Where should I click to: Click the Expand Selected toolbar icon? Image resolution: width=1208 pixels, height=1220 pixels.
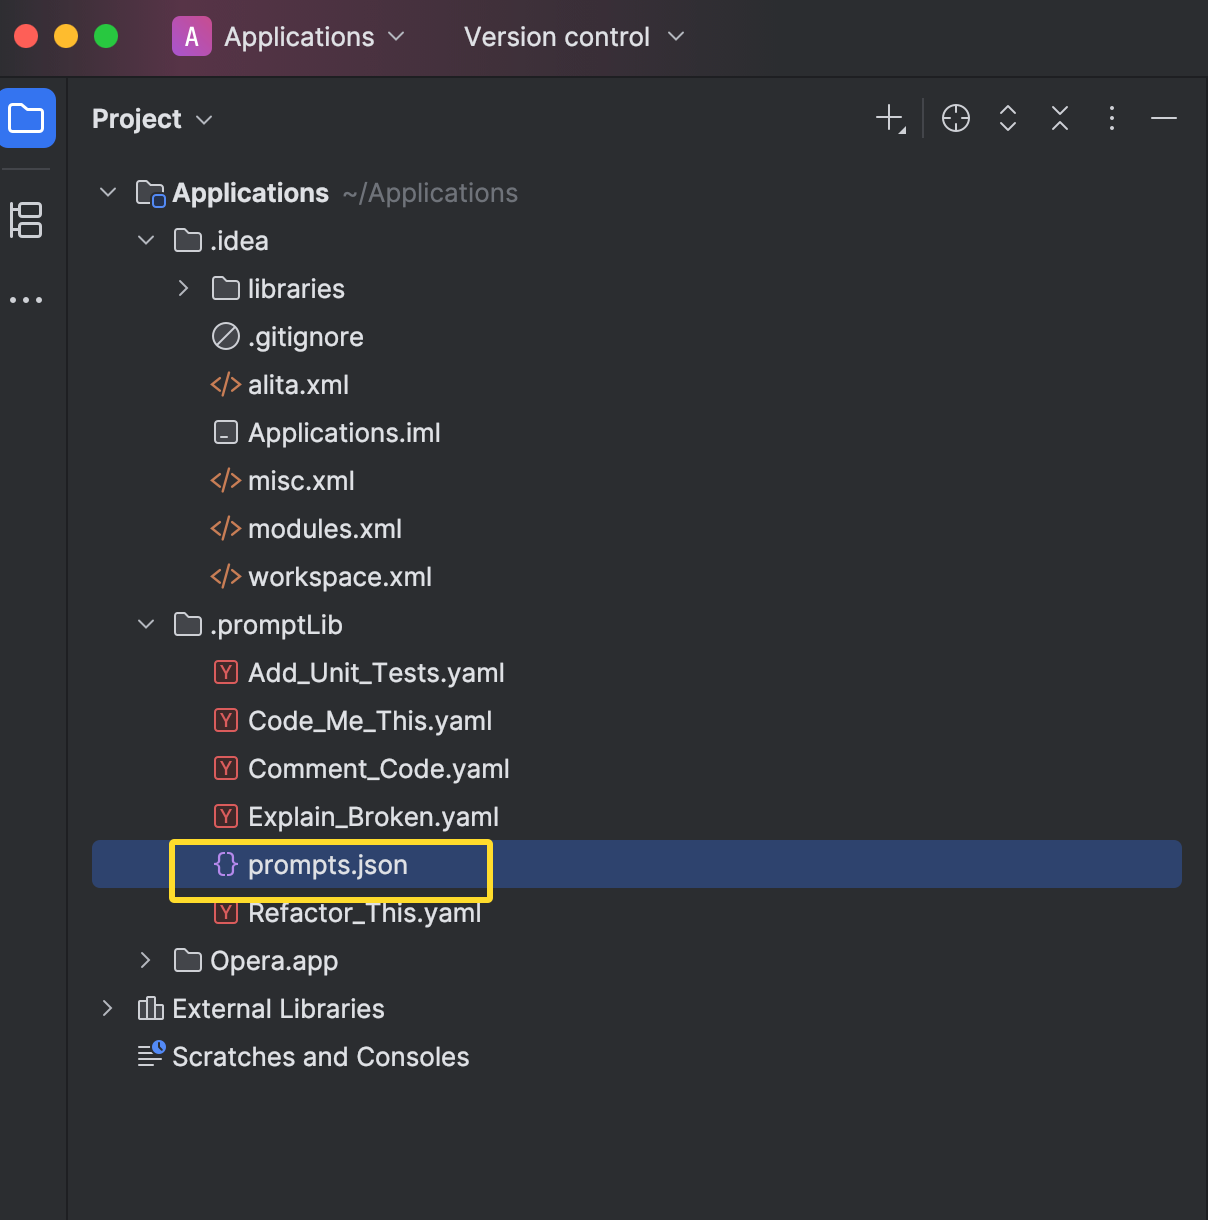pos(1008,118)
